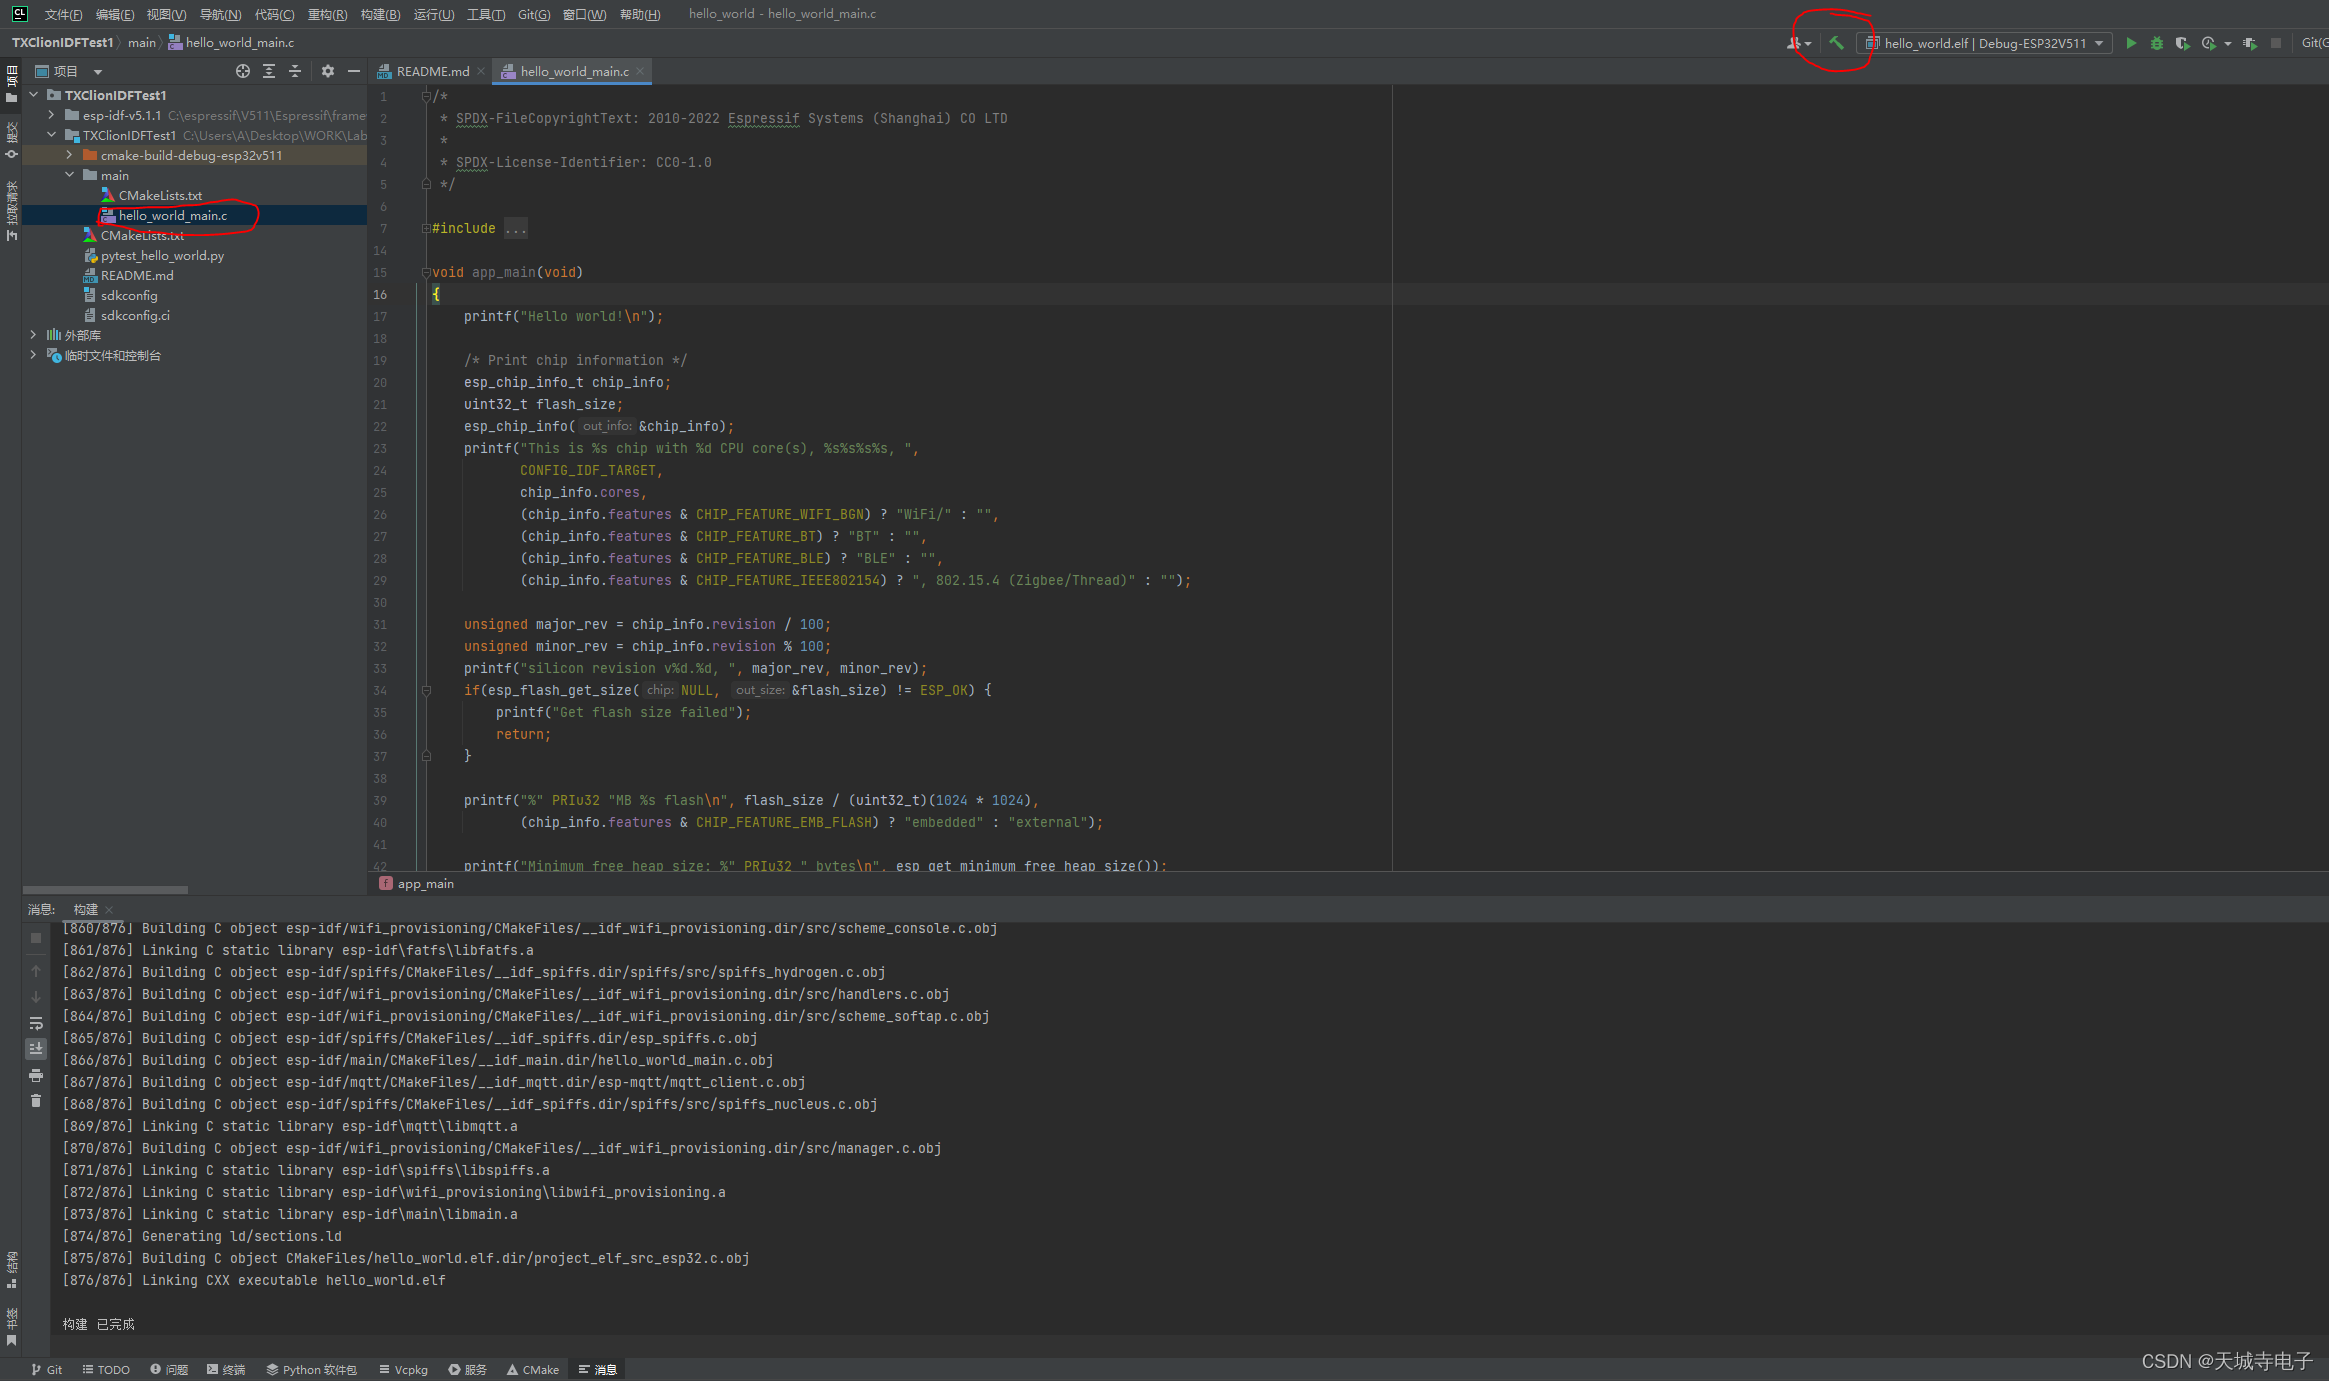2329x1381 pixels.
Task: Open 提交 commit side panel
Action: (11, 140)
